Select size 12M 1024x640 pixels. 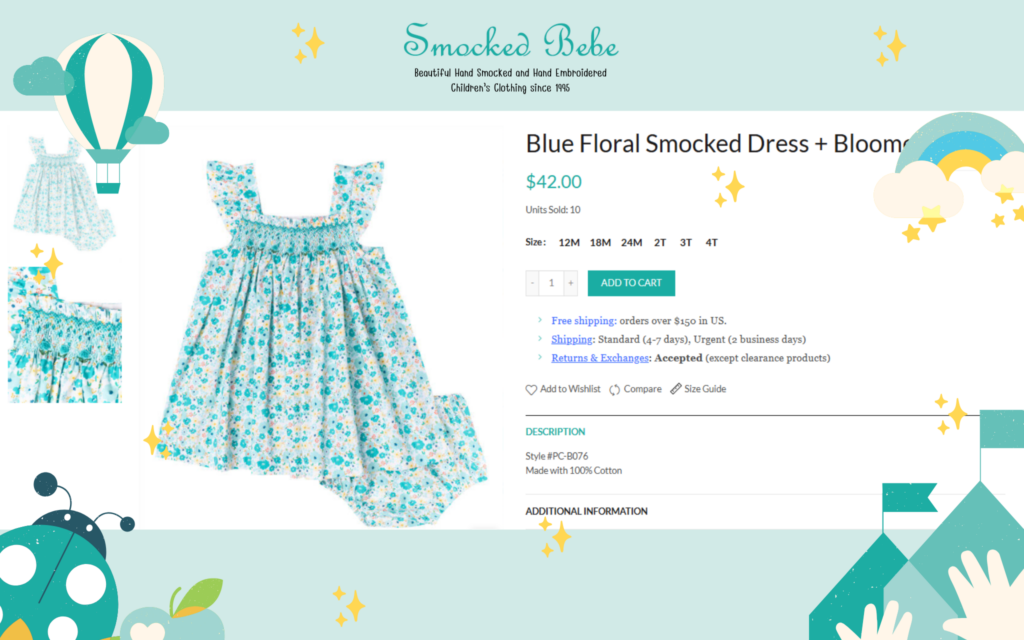(x=569, y=242)
